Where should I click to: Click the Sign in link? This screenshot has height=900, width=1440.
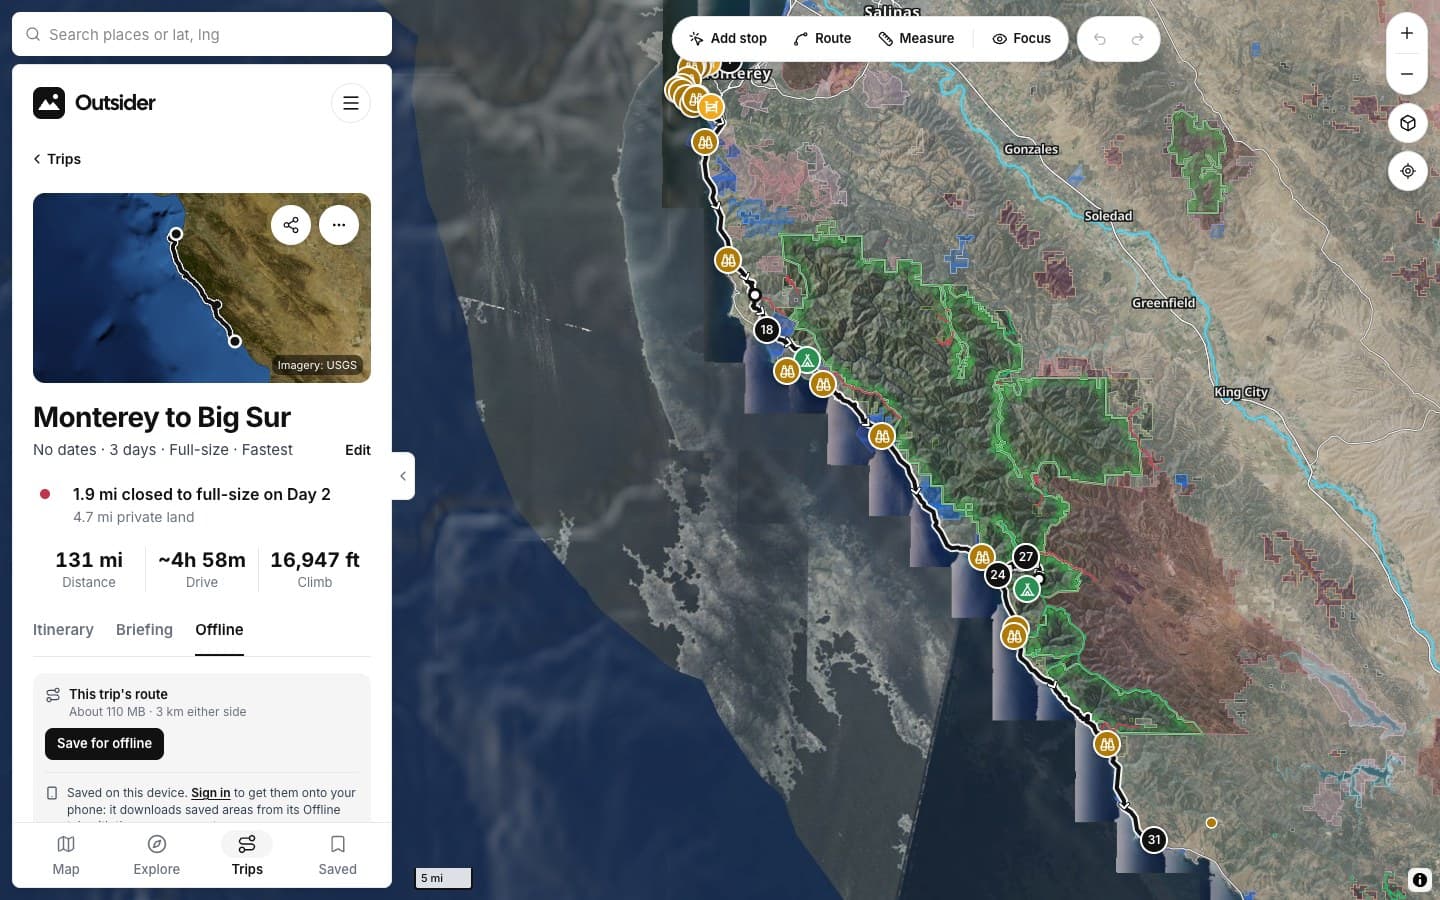210,793
